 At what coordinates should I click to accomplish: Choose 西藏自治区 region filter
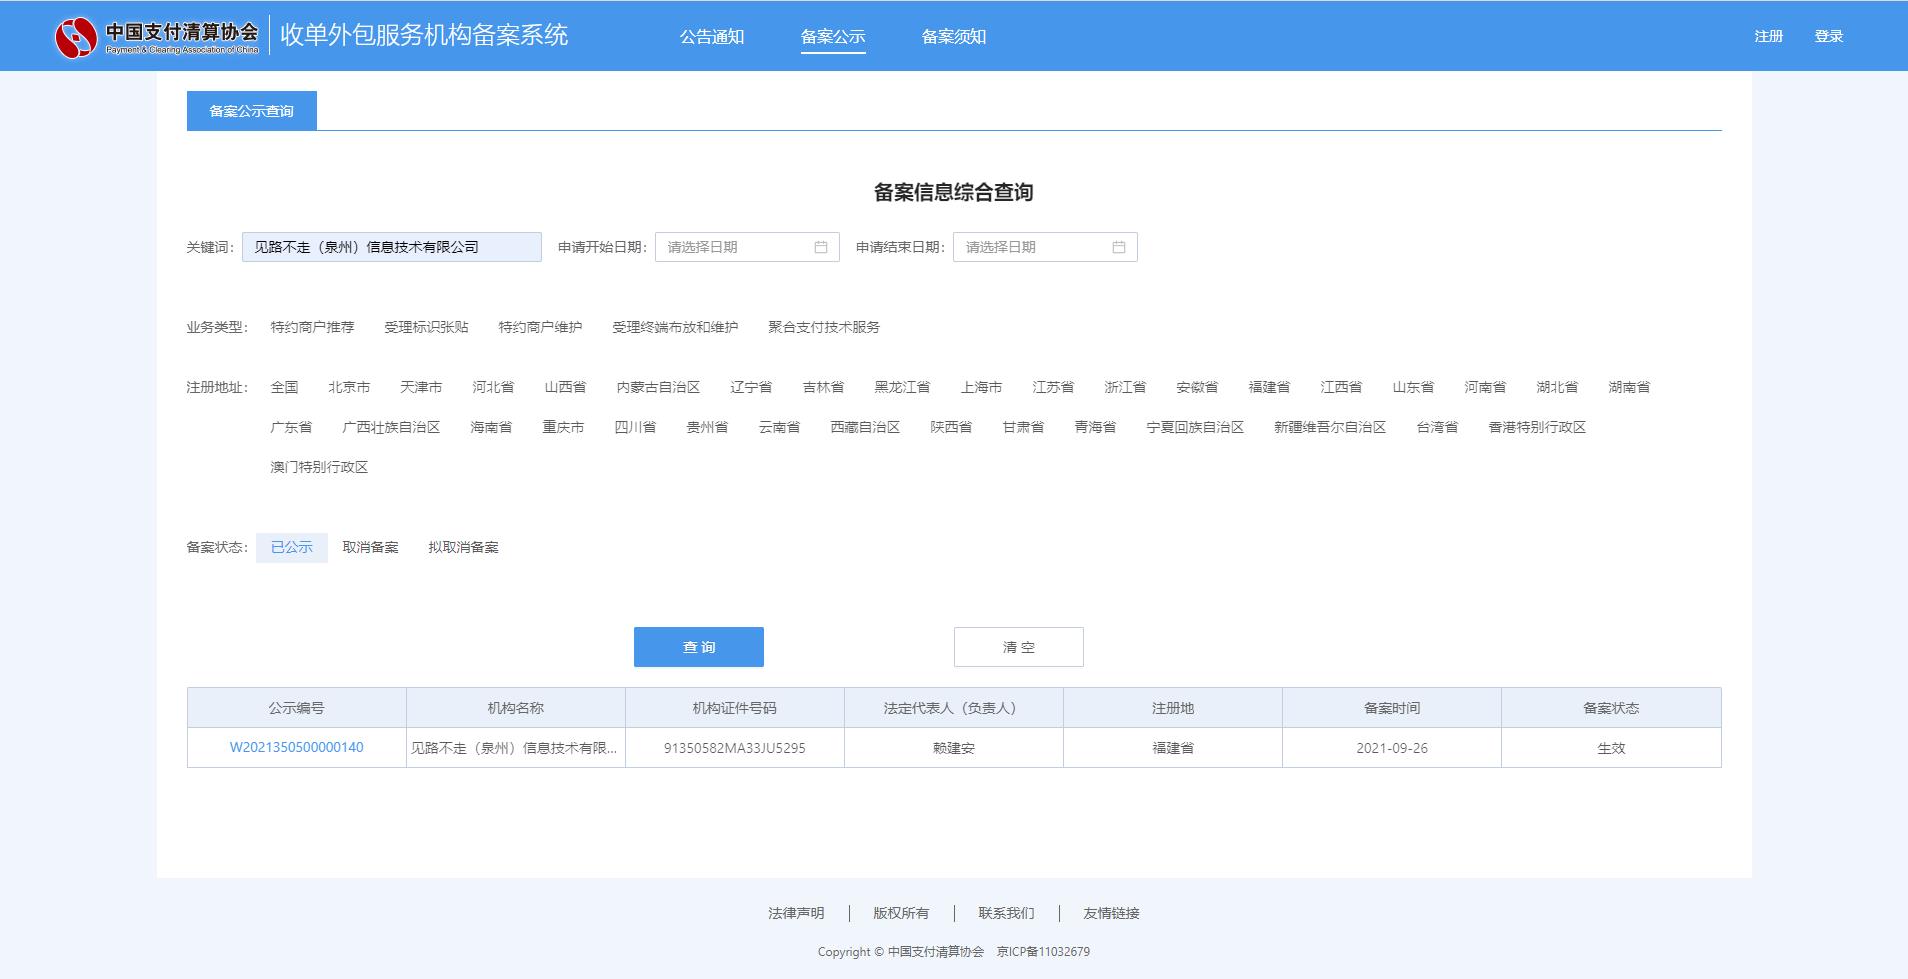pyautogui.click(x=865, y=427)
